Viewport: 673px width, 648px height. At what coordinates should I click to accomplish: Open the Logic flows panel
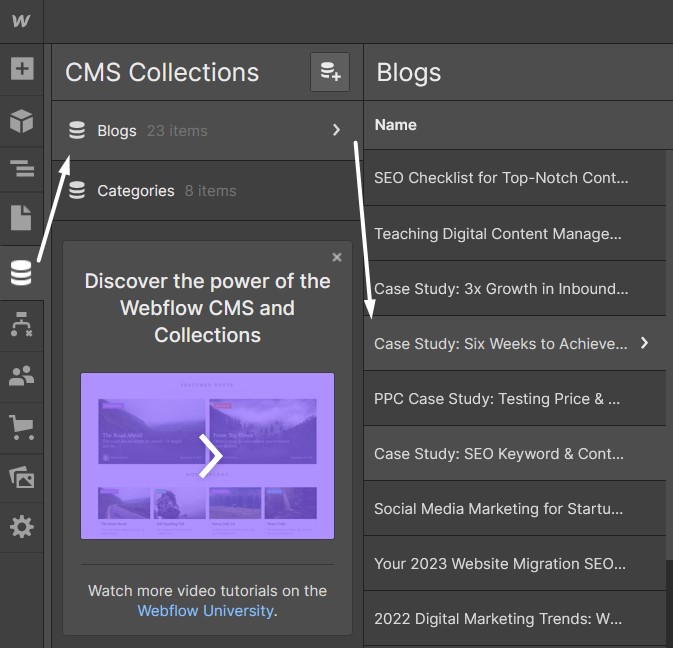click(21, 325)
